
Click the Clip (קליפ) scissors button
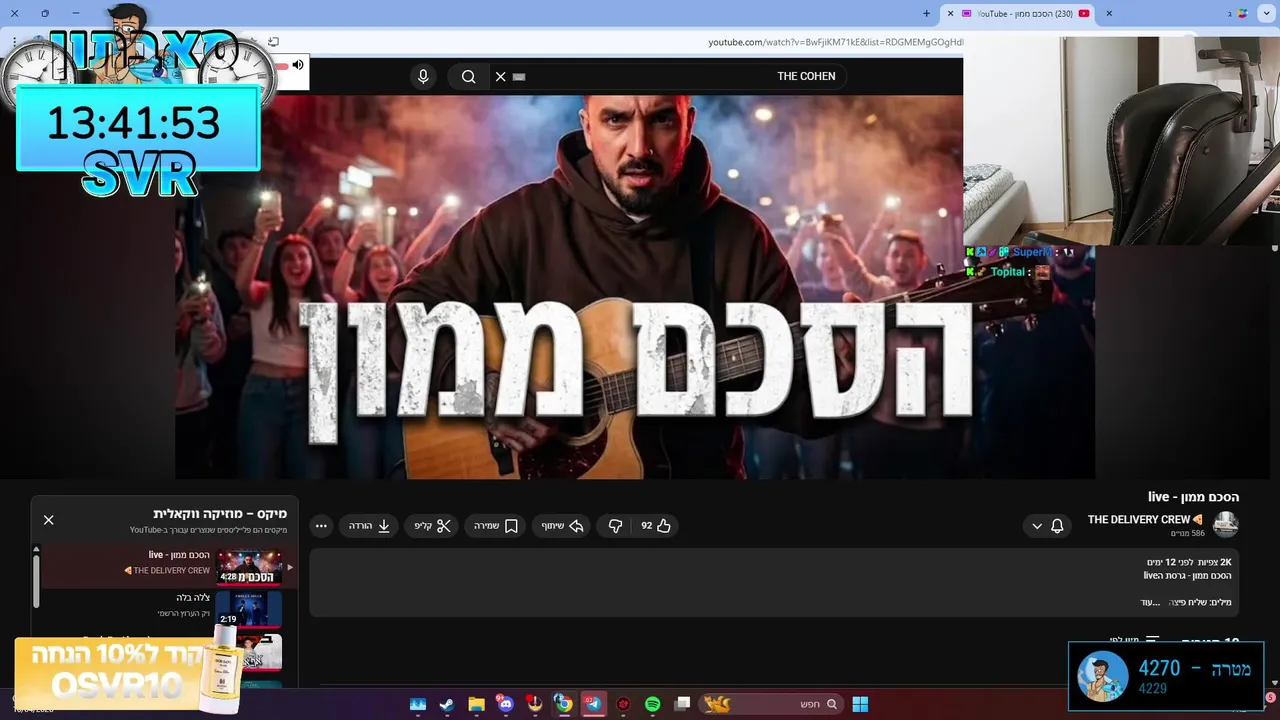click(432, 526)
